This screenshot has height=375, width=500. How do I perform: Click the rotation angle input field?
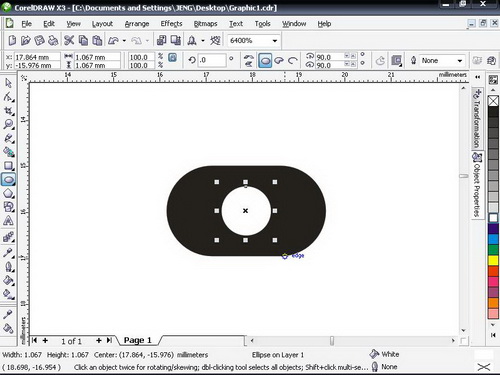pos(212,60)
